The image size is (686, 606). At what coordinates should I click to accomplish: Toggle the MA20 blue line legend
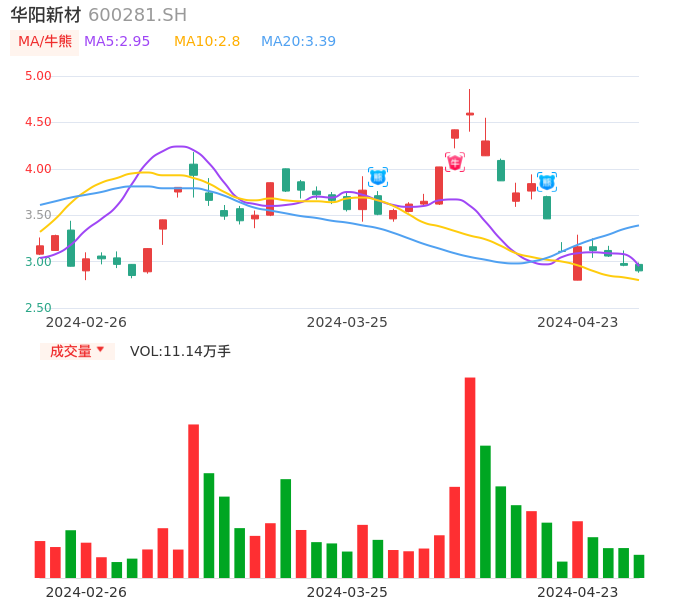(298, 42)
